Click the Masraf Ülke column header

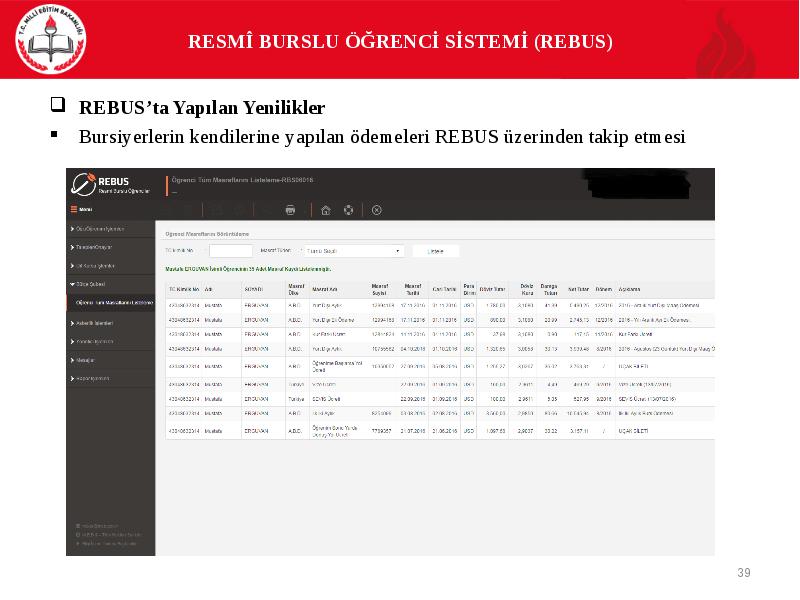click(x=296, y=289)
